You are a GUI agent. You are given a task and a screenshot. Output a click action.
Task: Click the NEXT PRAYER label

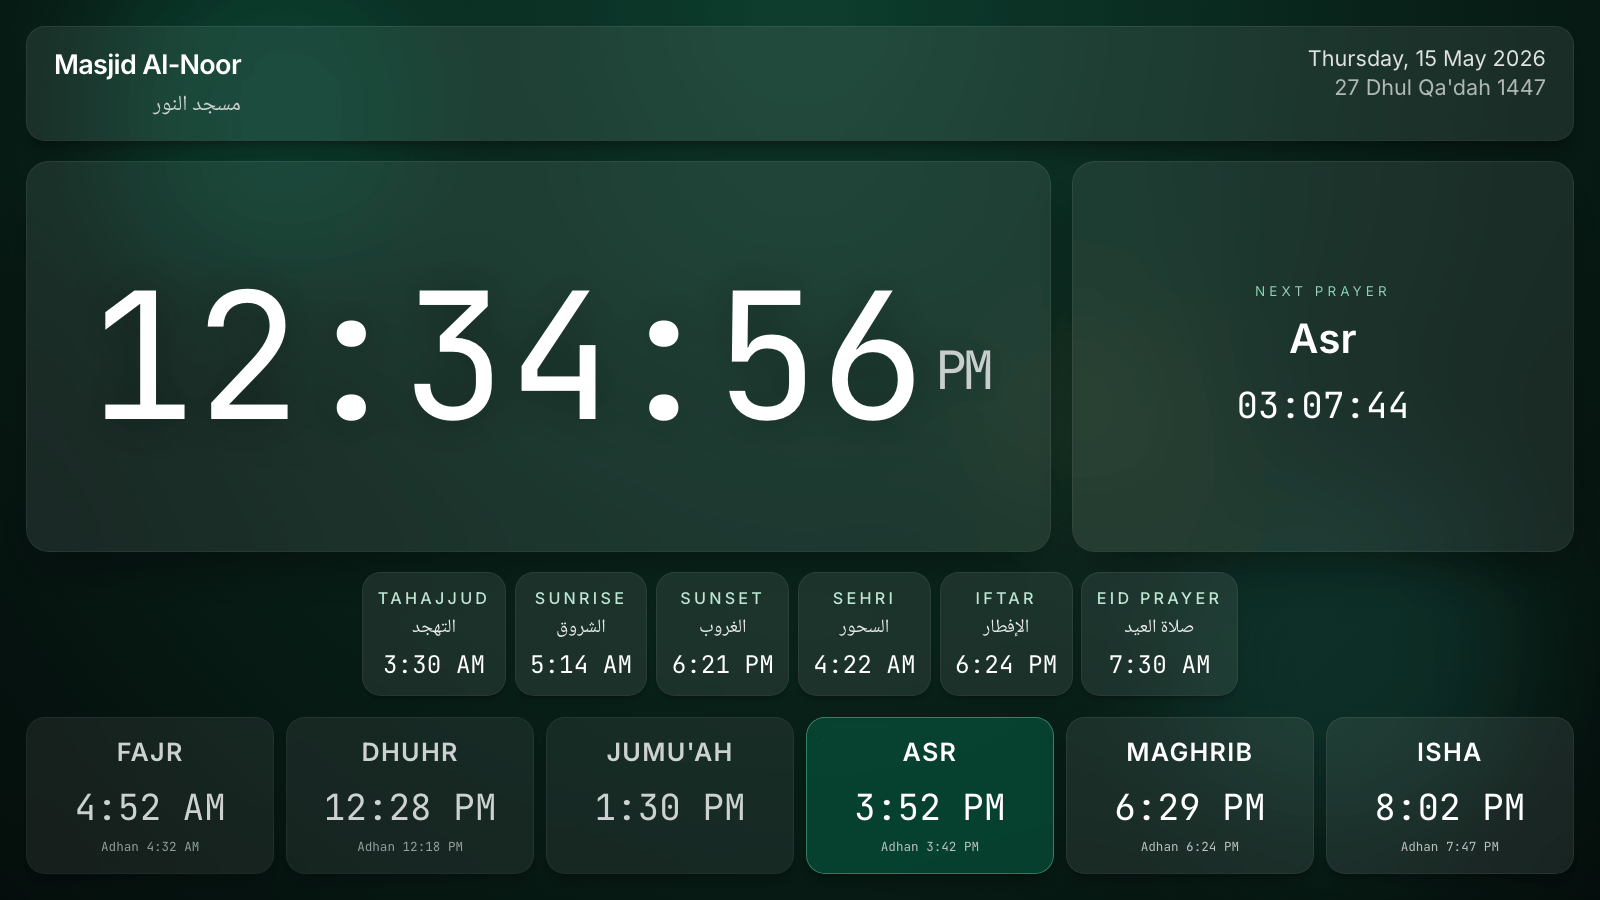1322,291
